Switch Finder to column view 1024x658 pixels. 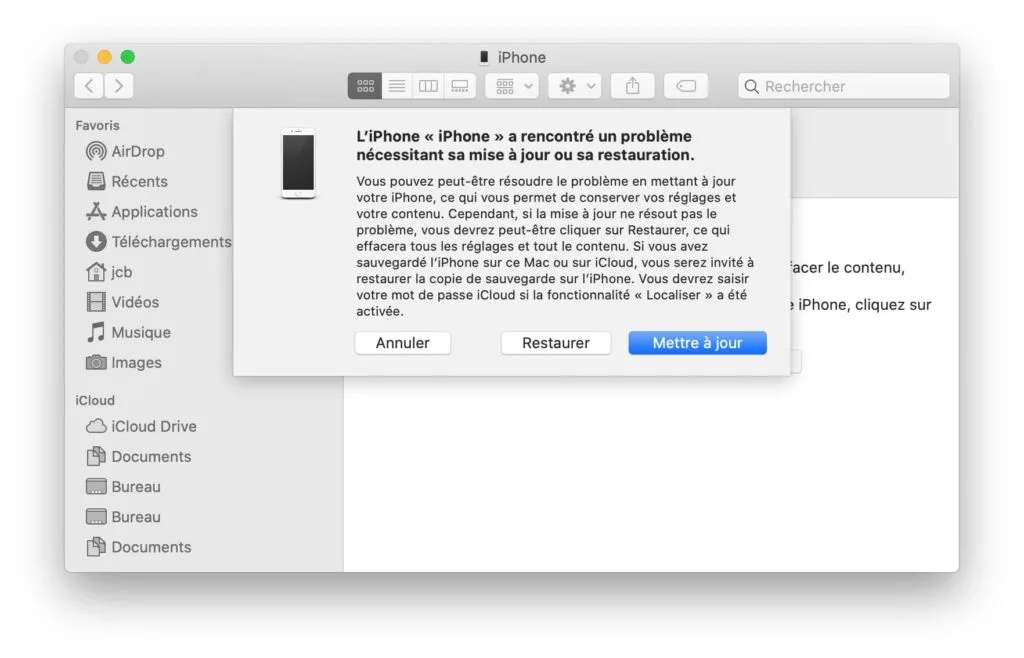[x=428, y=86]
